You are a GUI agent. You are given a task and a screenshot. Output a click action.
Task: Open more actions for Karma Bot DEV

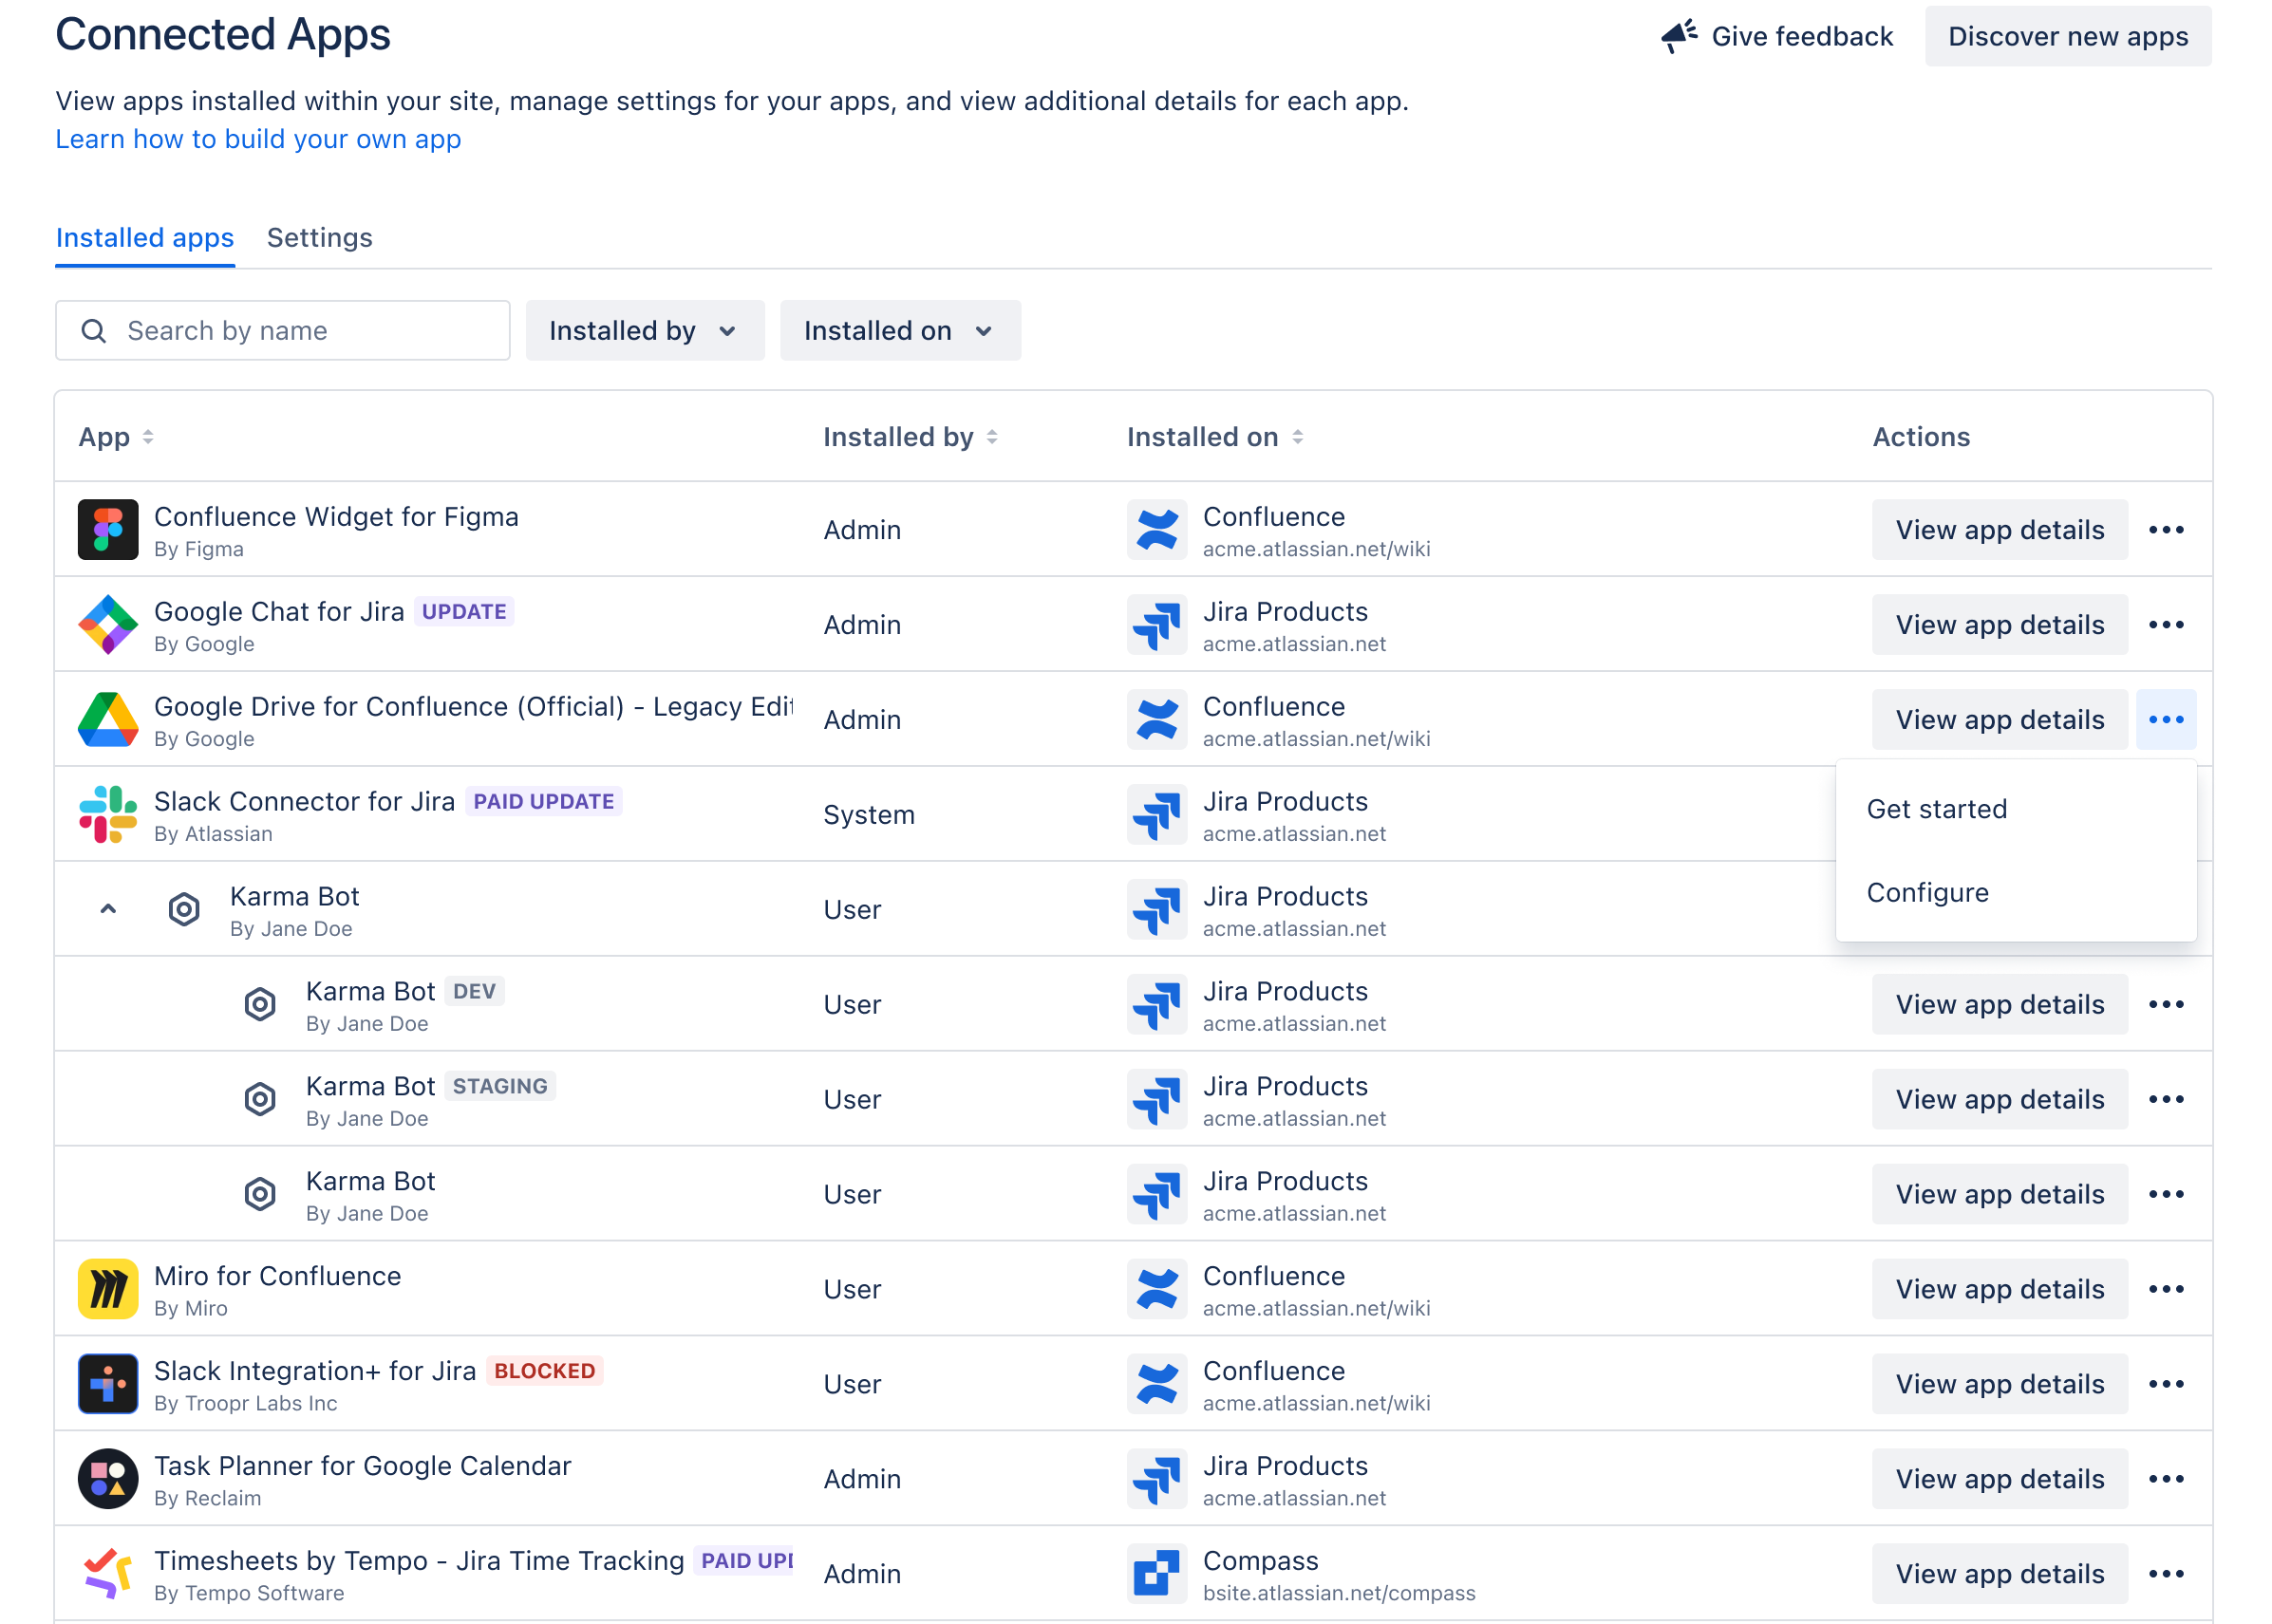click(x=2166, y=1004)
